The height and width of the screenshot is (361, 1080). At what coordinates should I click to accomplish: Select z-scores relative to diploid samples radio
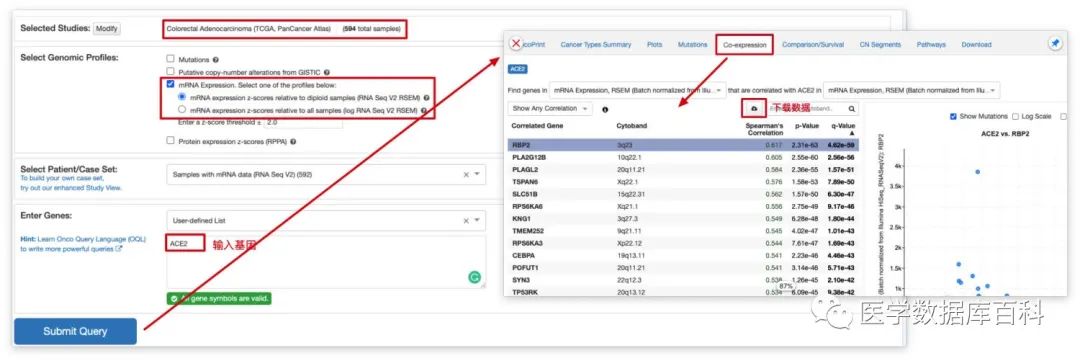182,98
